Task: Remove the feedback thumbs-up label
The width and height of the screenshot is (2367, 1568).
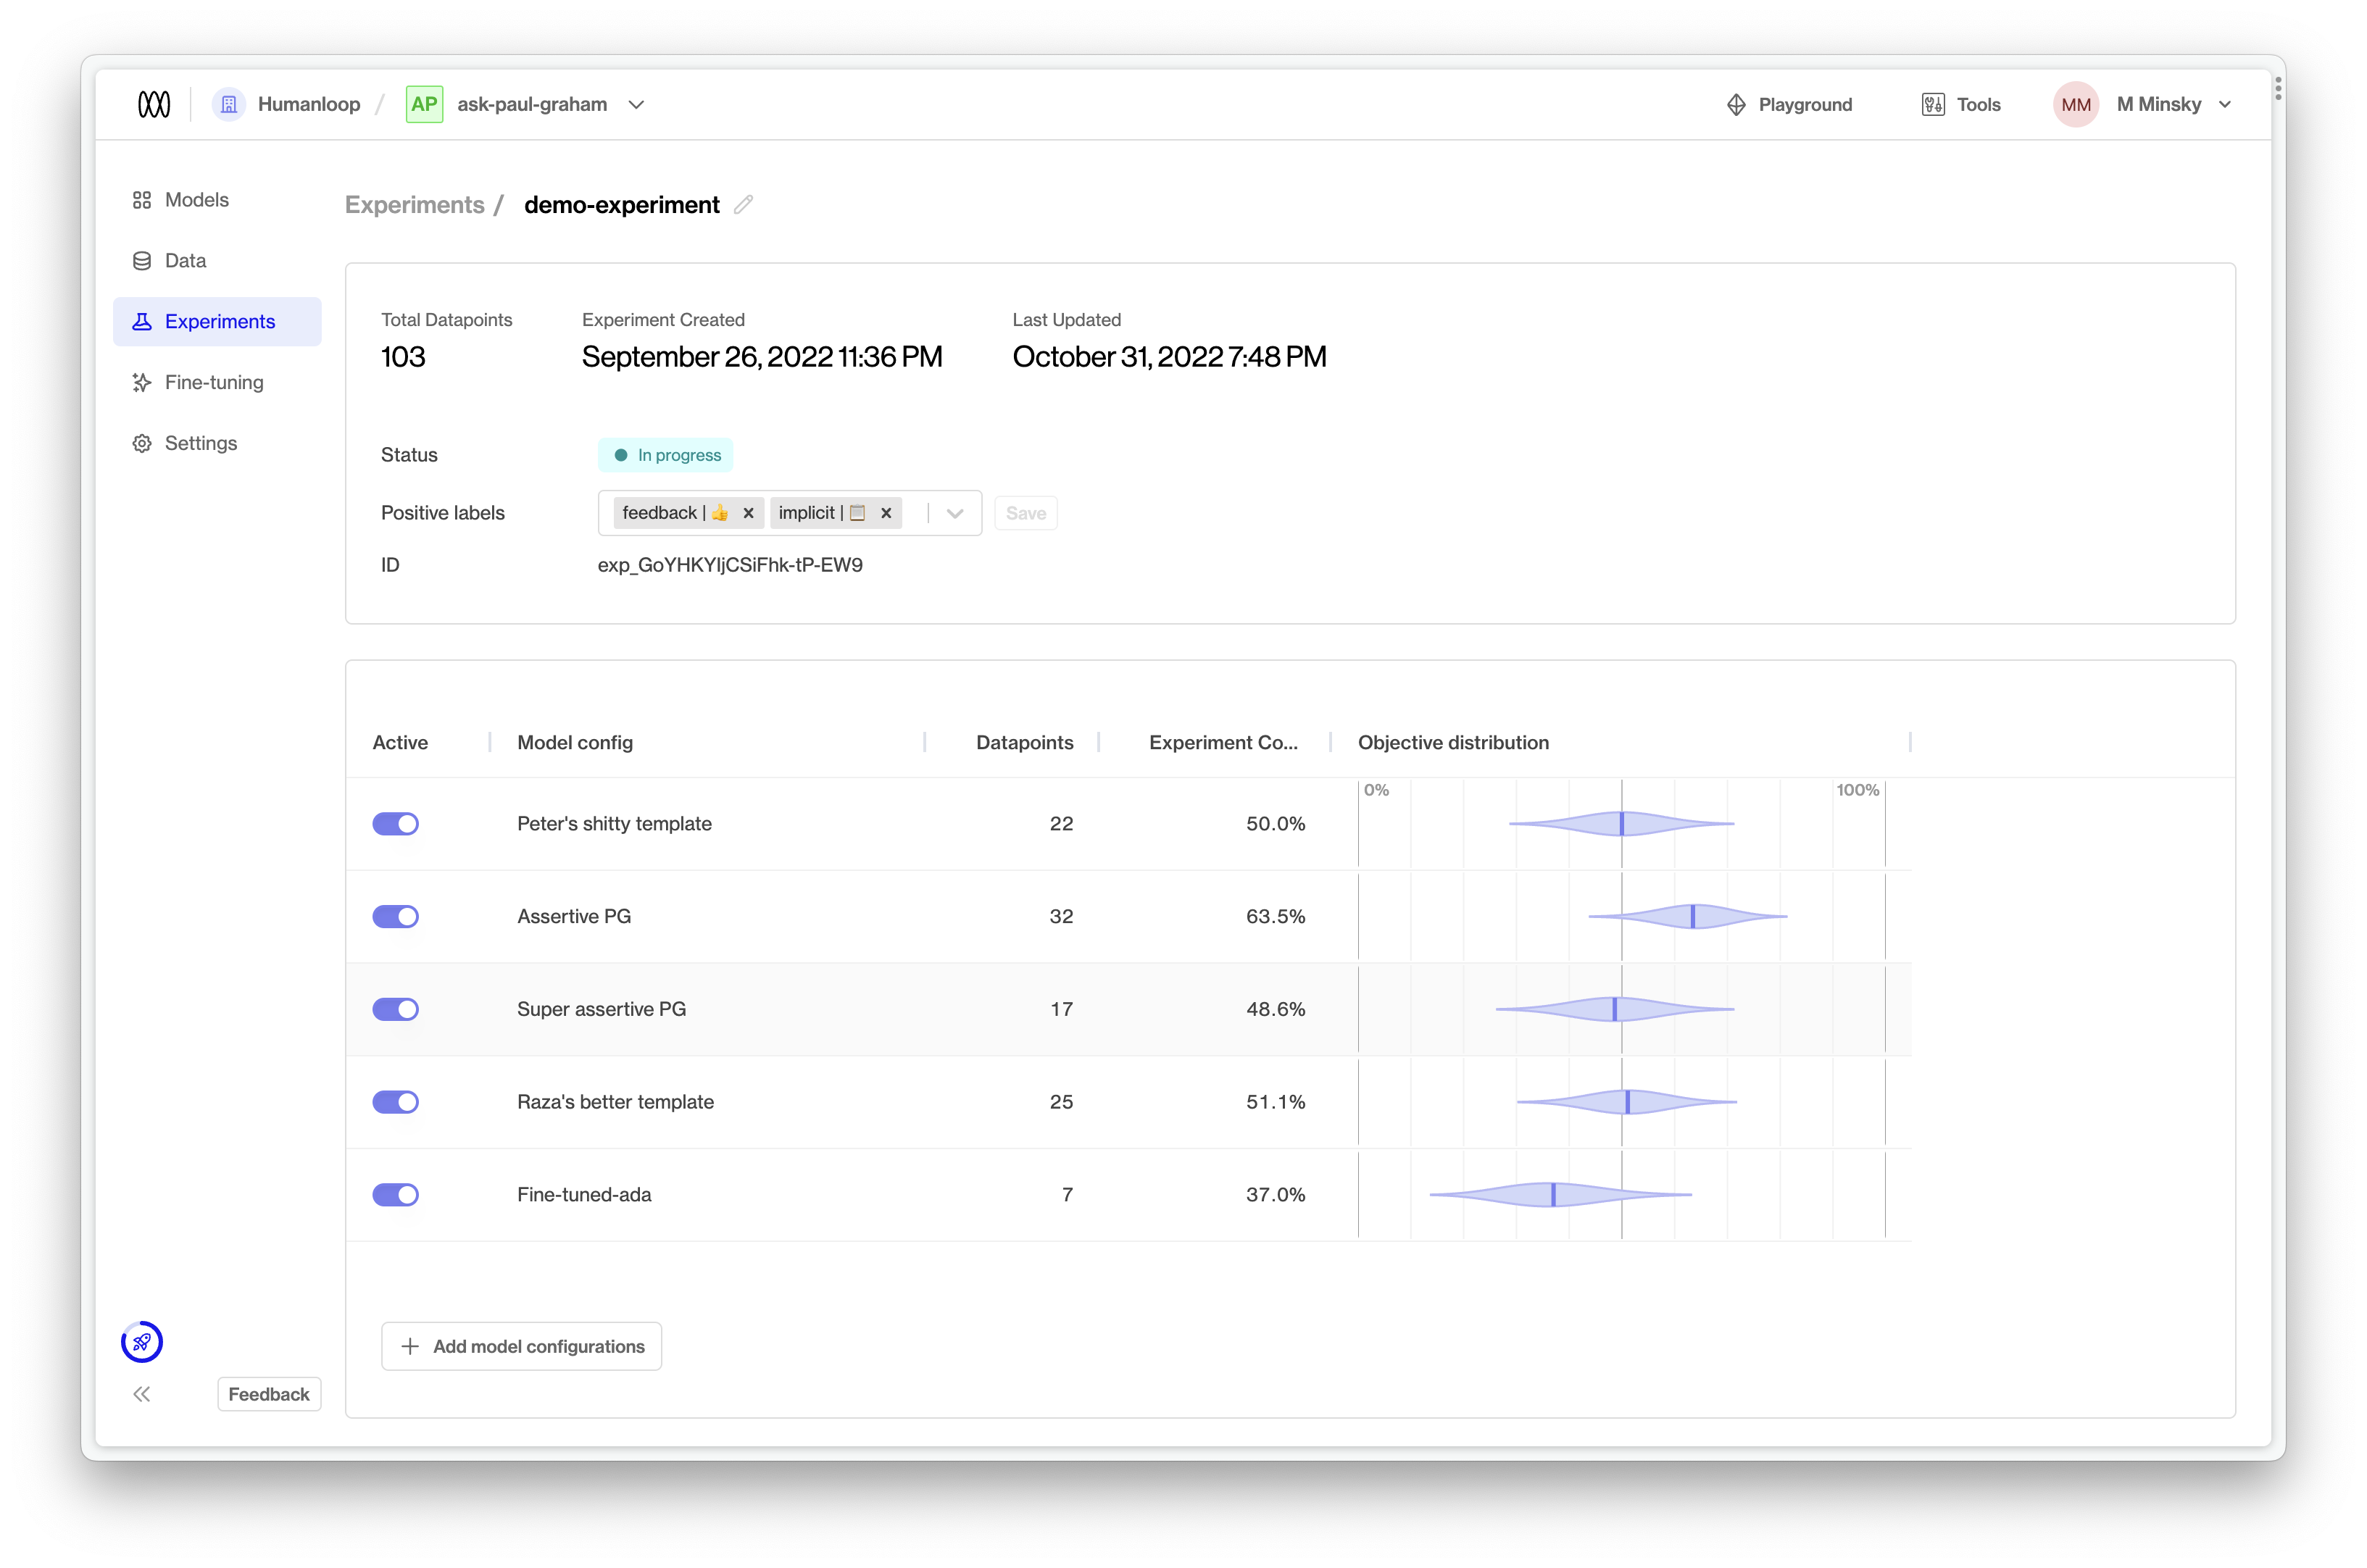Action: [x=748, y=513]
